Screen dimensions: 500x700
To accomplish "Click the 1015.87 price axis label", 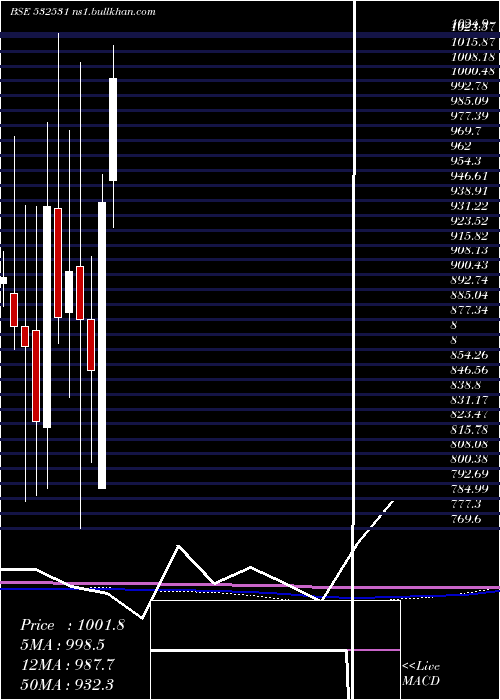I will coord(473,42).
